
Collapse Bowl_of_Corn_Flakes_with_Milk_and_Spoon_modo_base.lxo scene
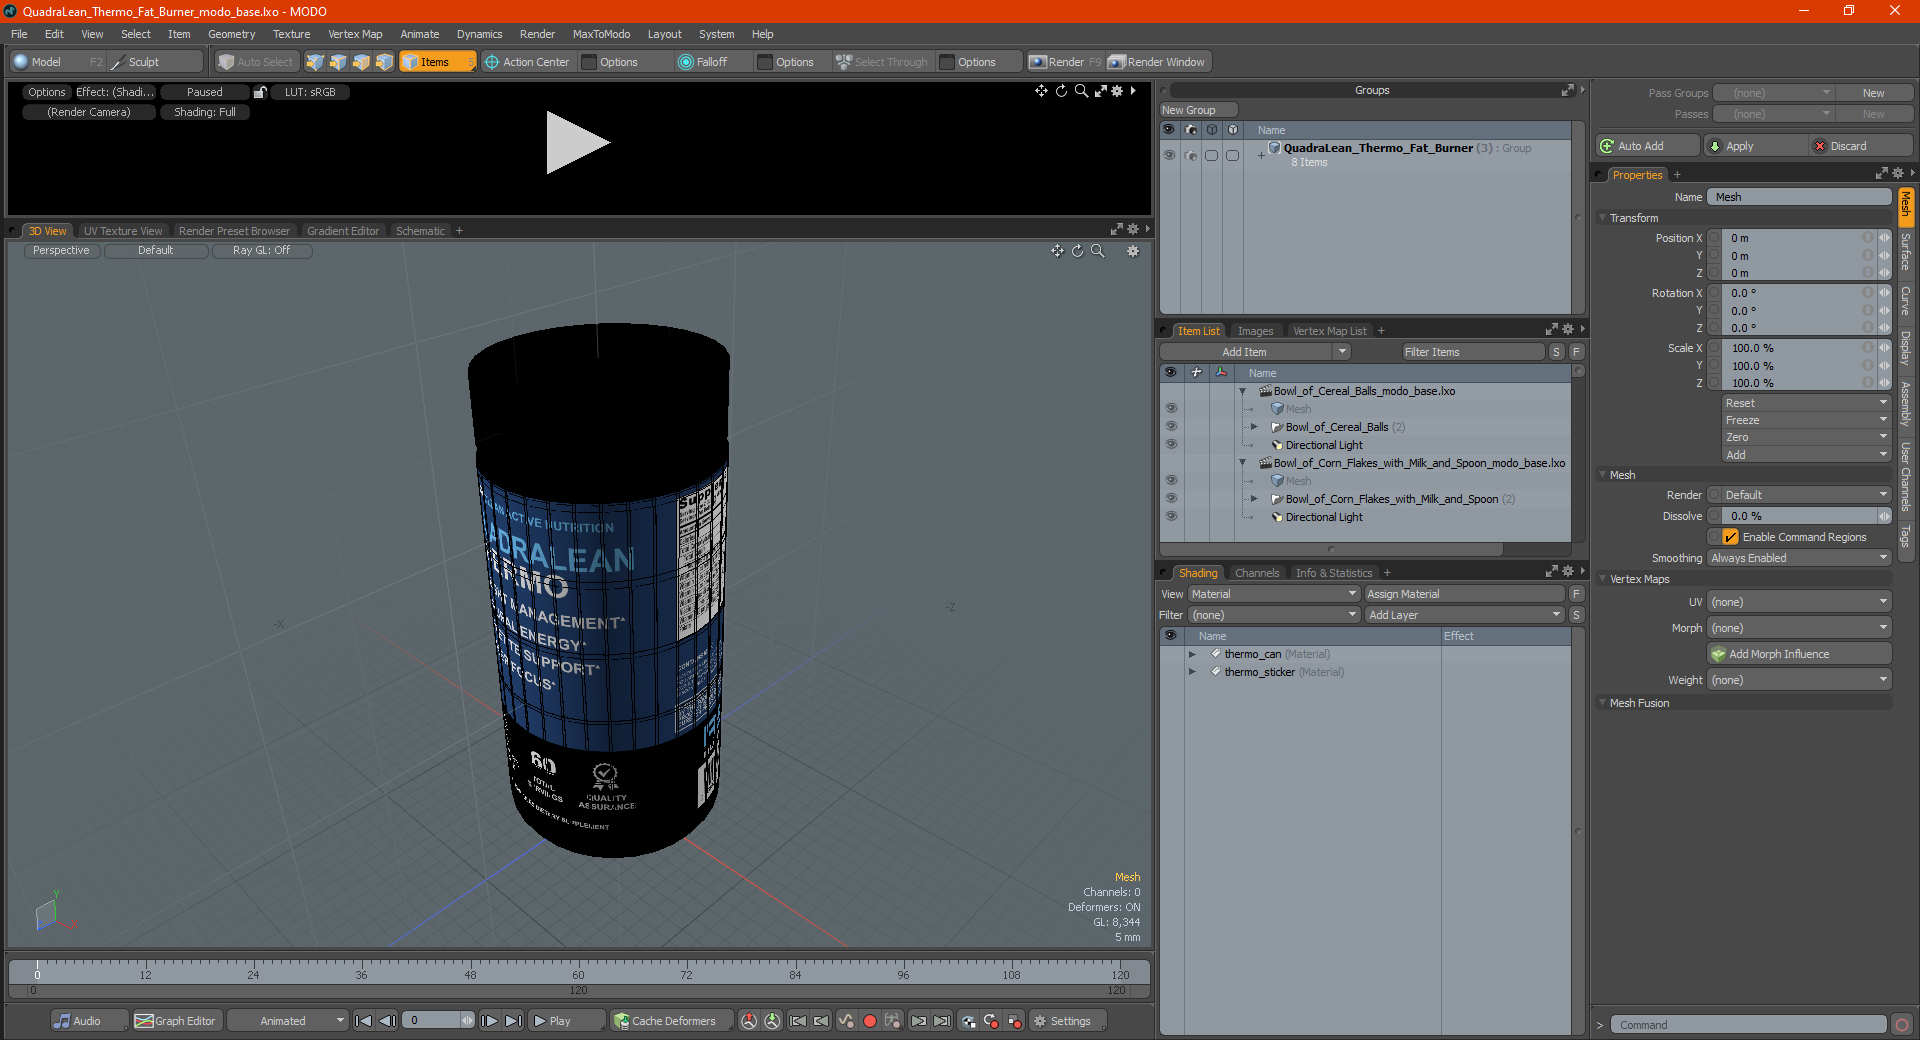pos(1242,463)
